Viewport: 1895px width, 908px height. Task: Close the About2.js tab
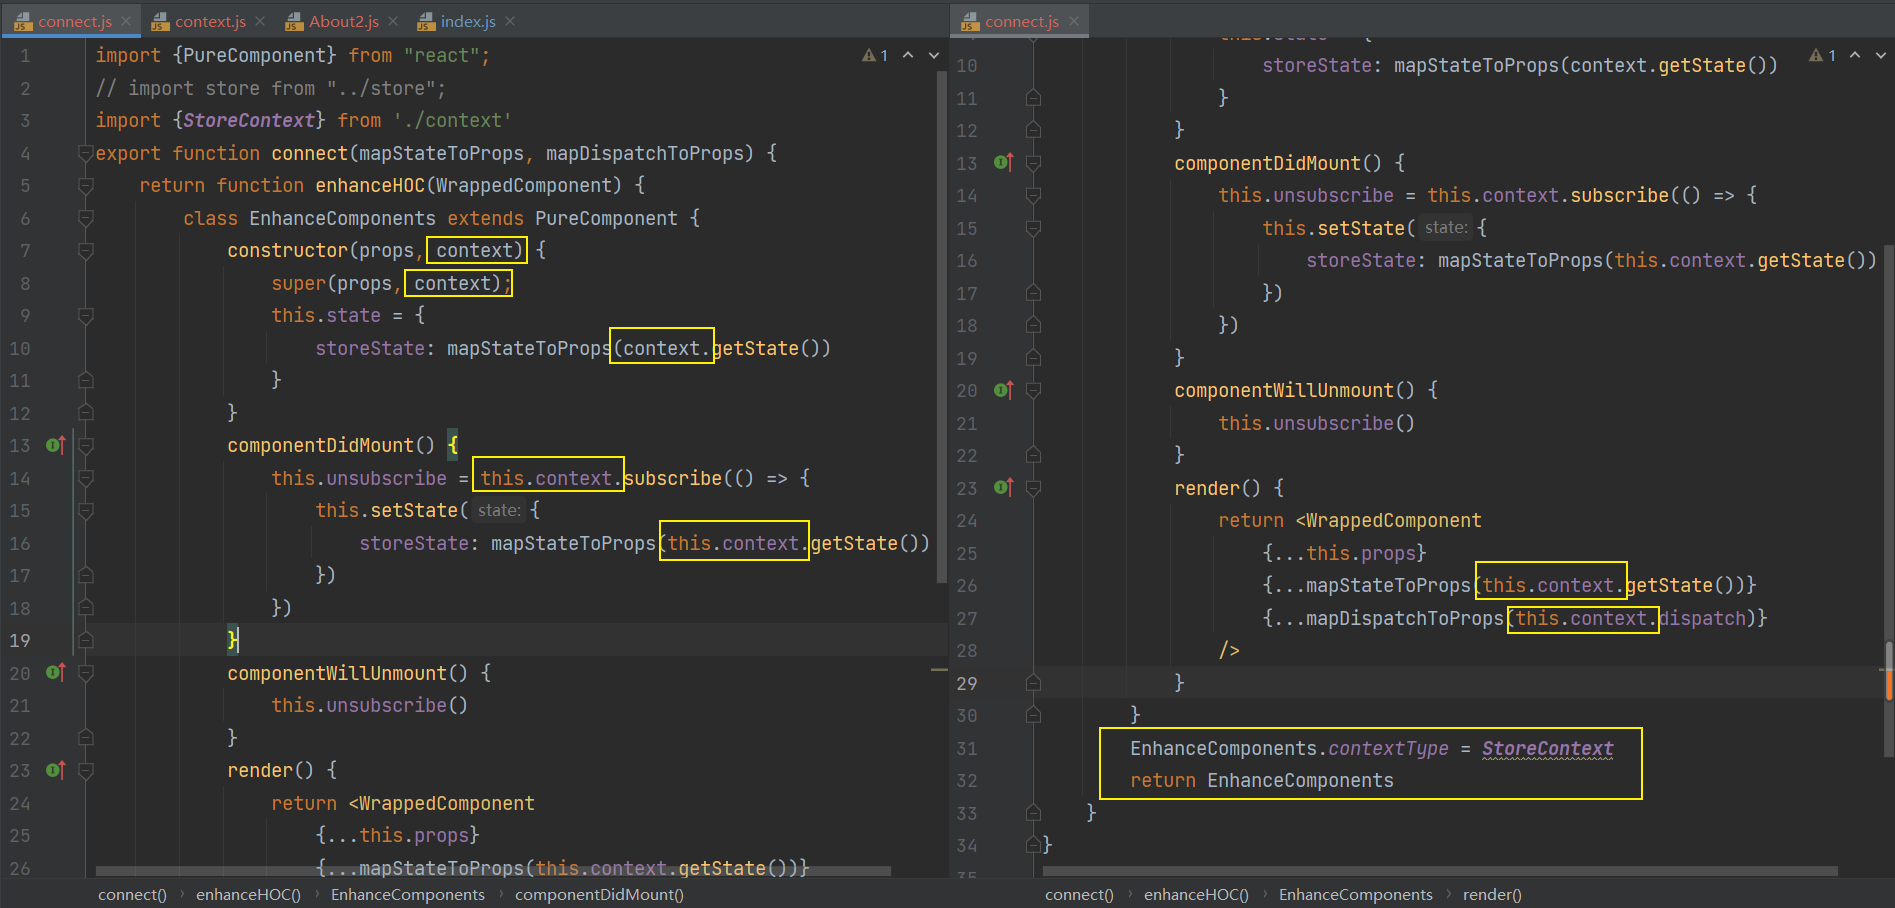pyautogui.click(x=393, y=21)
